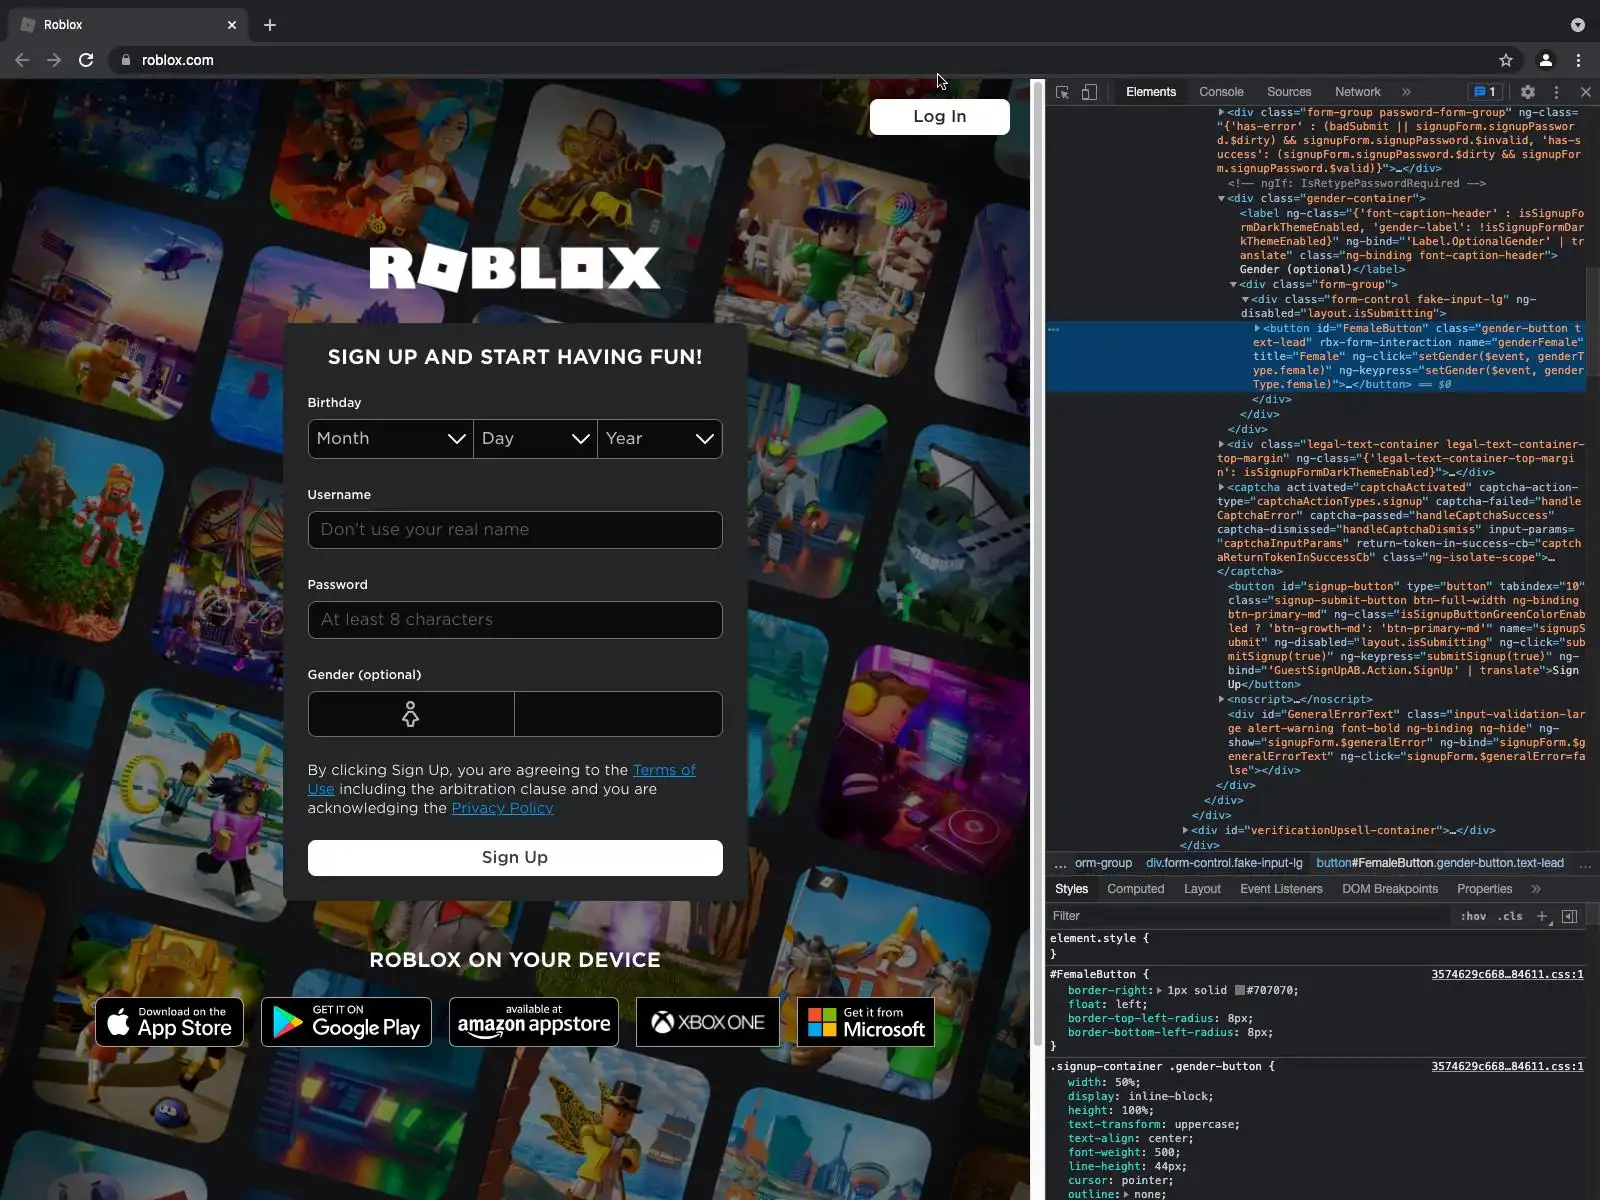Open the #FemaleButton rule's css source link
The image size is (1600, 1200).
[x=1507, y=975]
